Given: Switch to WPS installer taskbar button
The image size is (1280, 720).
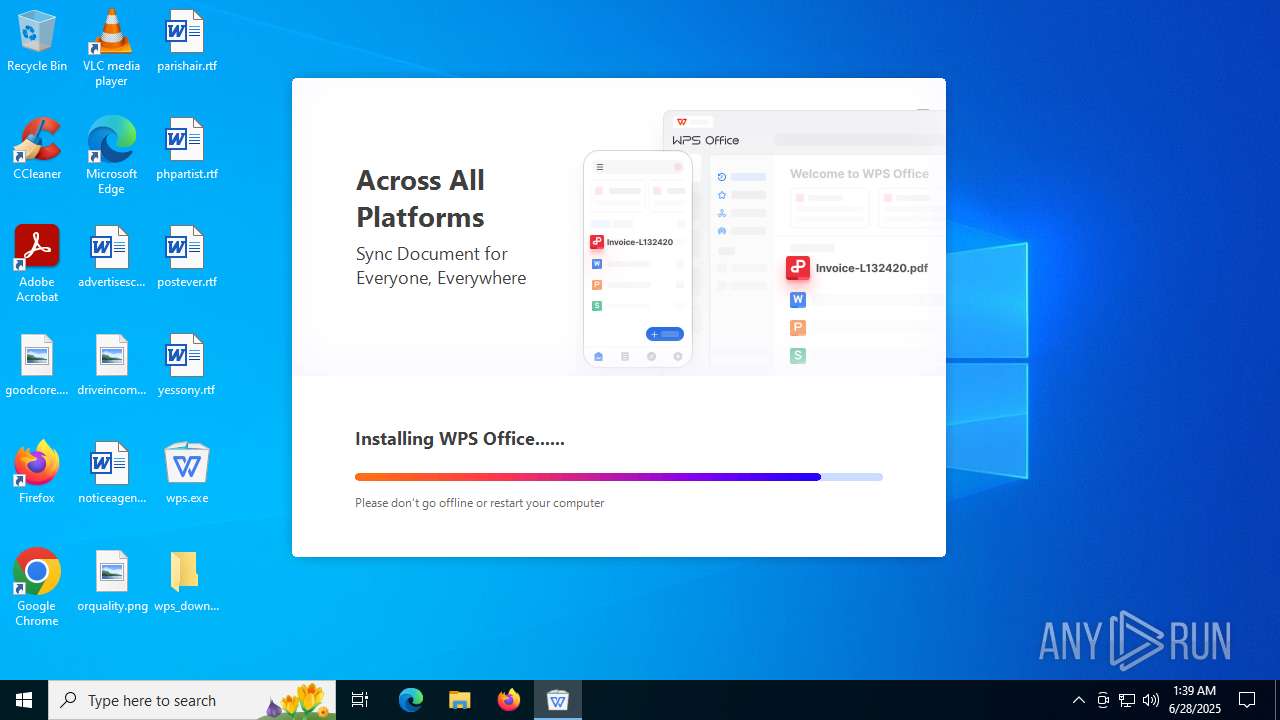Looking at the screenshot, I should (558, 700).
